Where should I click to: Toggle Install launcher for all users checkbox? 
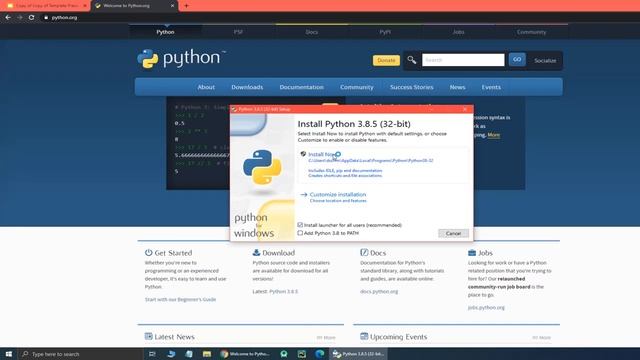300,225
